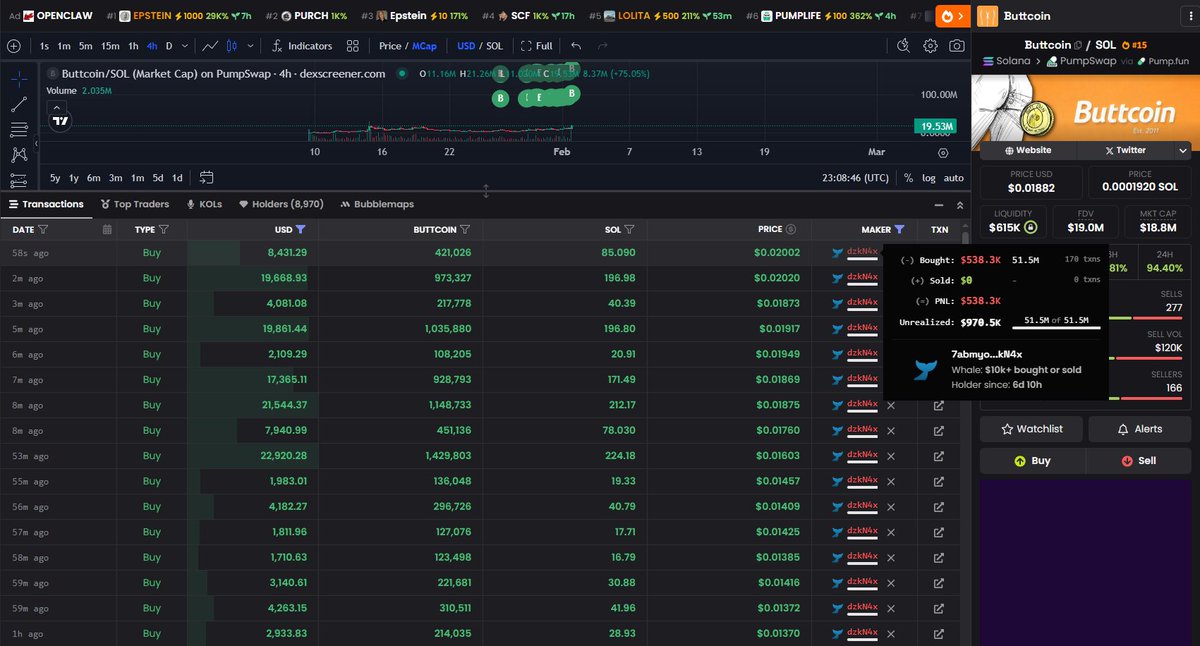Viewport: 1200px width, 646px height.
Task: Open date picker calendar in DATE column
Action: click(x=107, y=230)
